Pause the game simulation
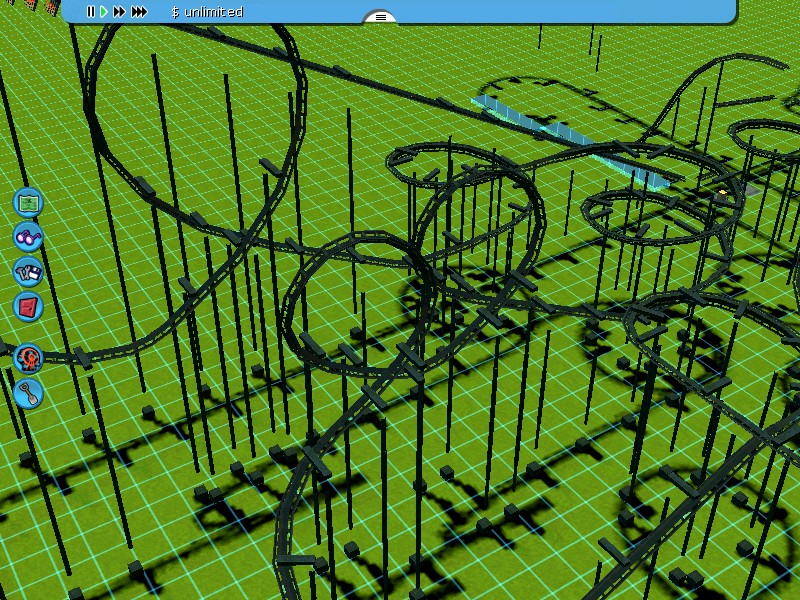The height and width of the screenshot is (600, 800). point(90,12)
